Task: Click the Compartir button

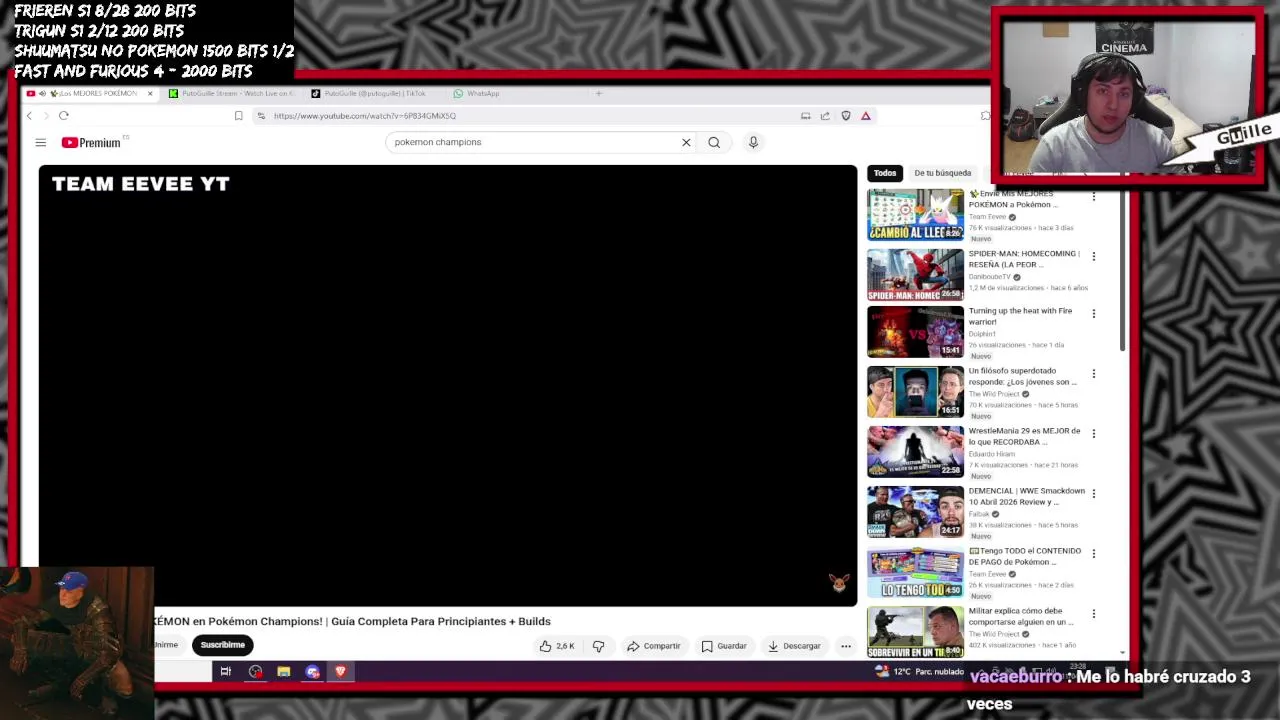Action: [x=653, y=646]
